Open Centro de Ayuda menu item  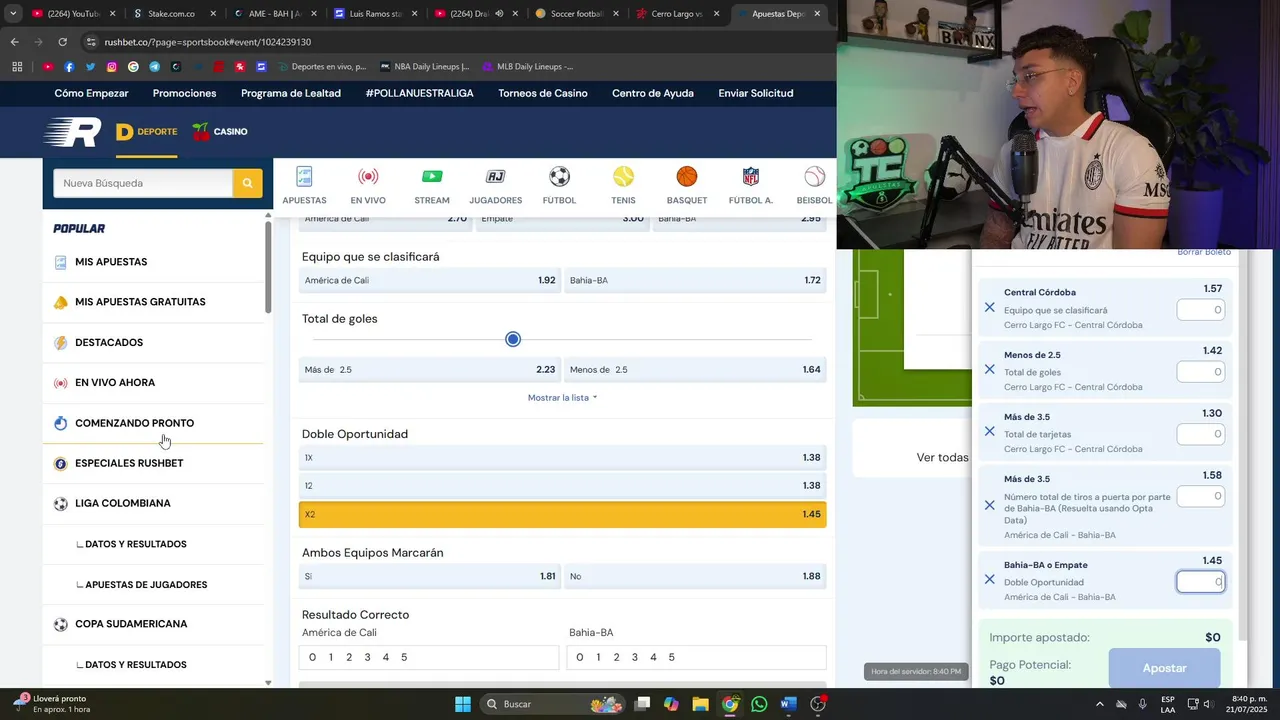tap(653, 93)
